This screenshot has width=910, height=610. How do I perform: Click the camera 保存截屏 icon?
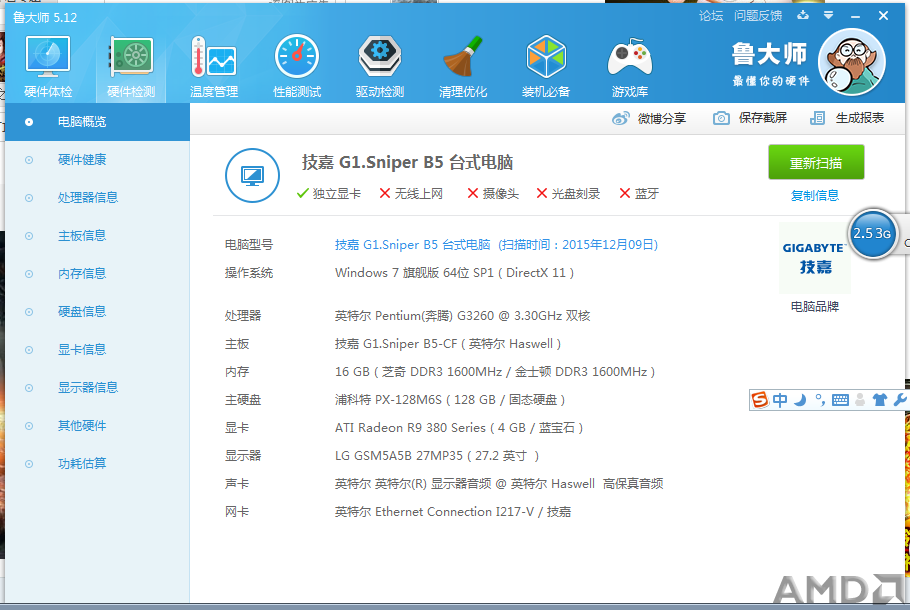[x=721, y=118]
